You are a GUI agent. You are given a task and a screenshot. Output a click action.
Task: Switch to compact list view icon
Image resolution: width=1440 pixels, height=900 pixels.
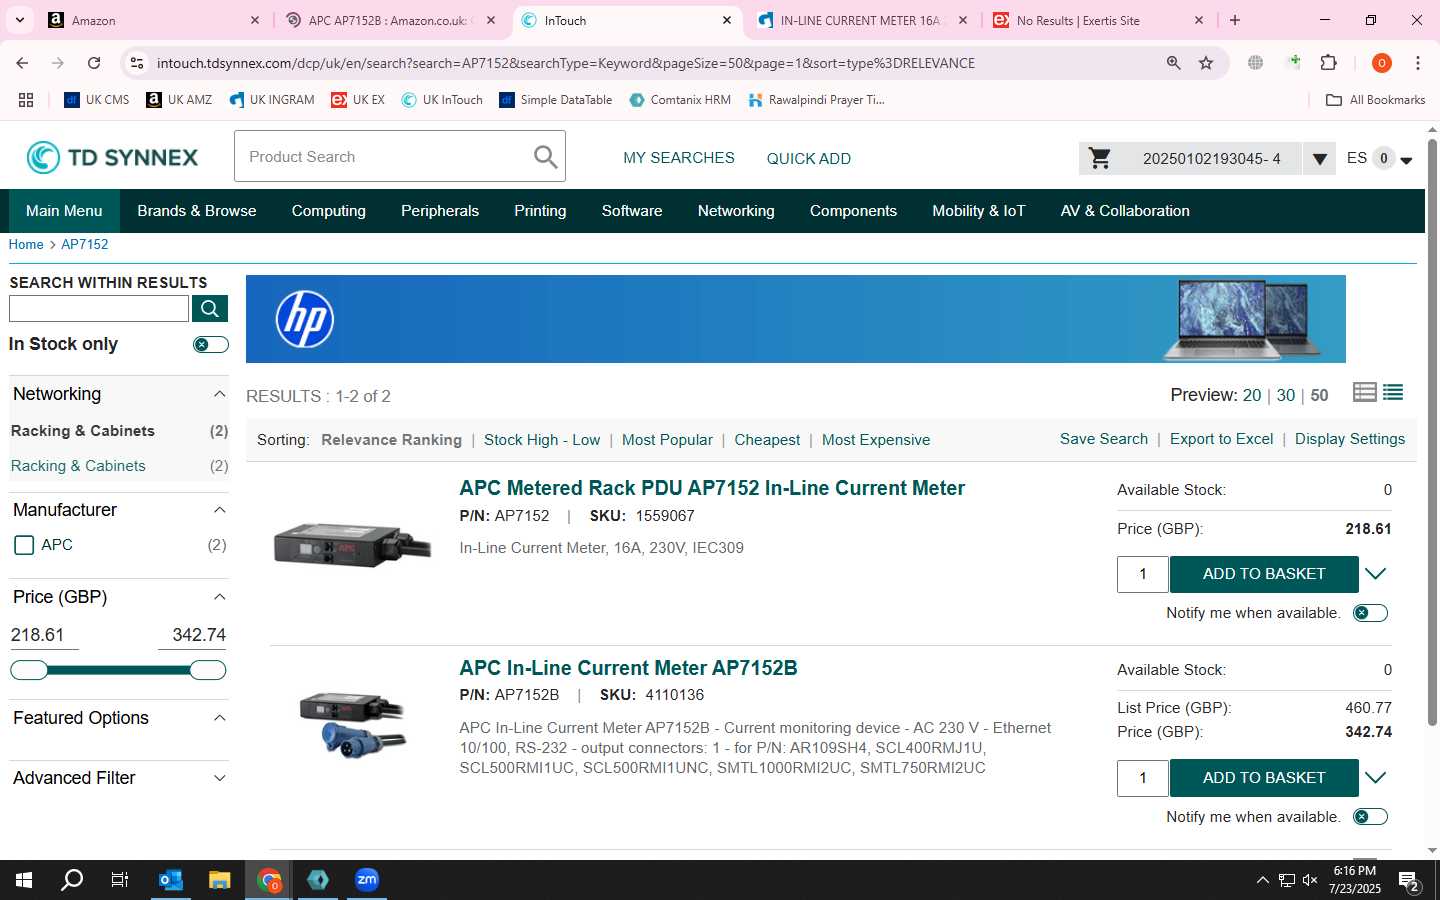pos(1393,392)
